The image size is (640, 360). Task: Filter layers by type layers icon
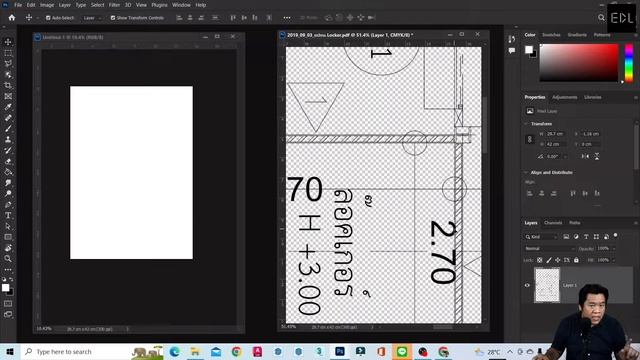pyautogui.click(x=586, y=237)
